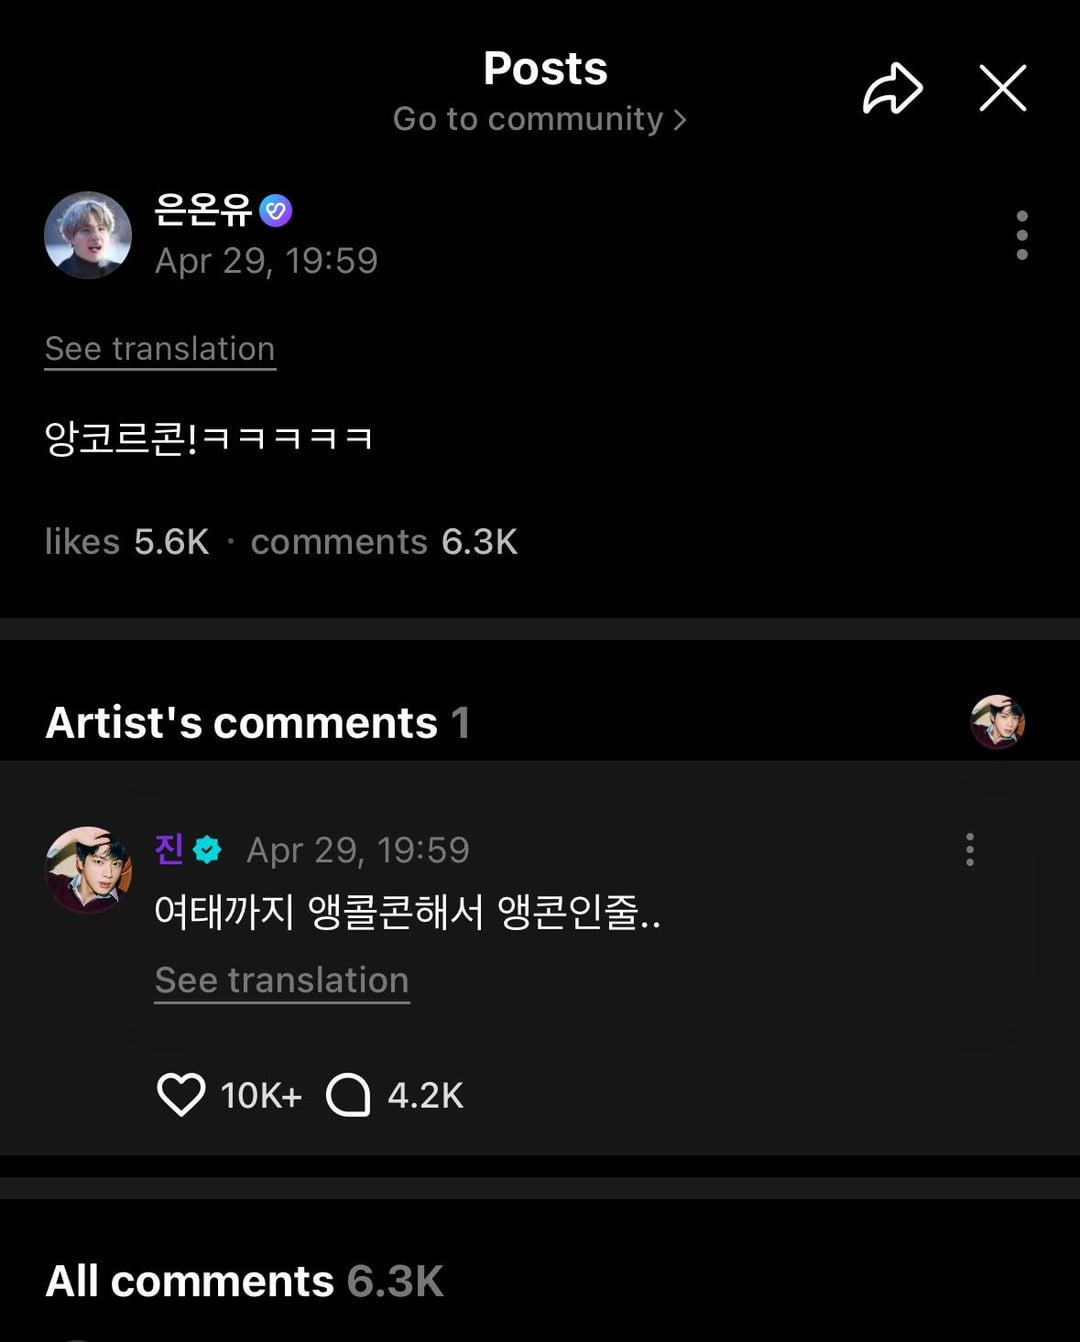
Task: Open artist comment three-dot menu
Action: [969, 849]
